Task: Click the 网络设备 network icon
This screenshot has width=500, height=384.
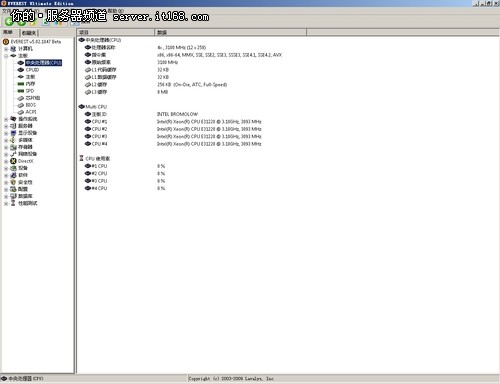Action: (x=13, y=154)
